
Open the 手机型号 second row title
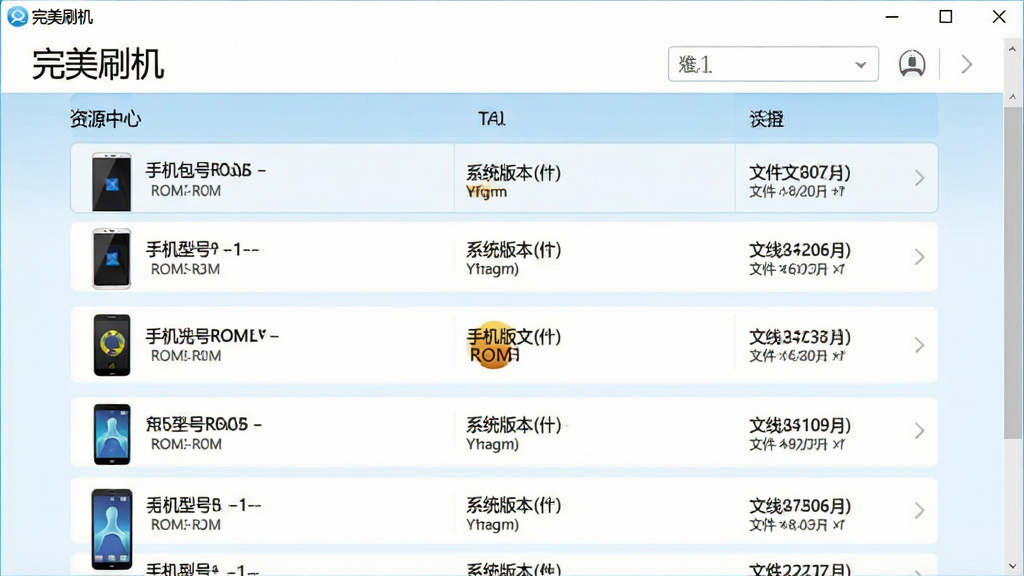point(202,249)
